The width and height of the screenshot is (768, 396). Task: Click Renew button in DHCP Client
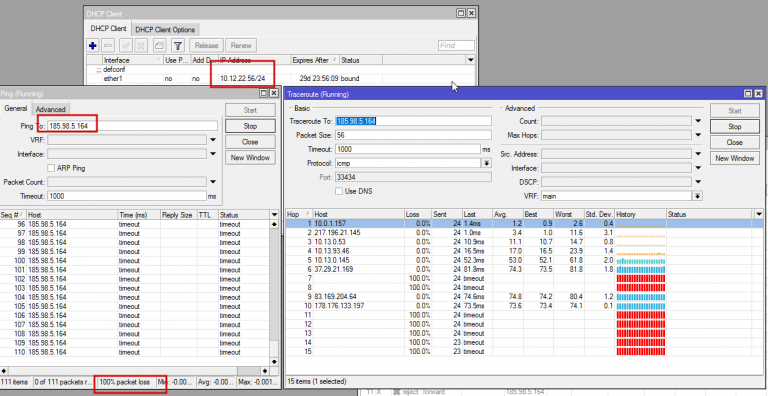241,46
